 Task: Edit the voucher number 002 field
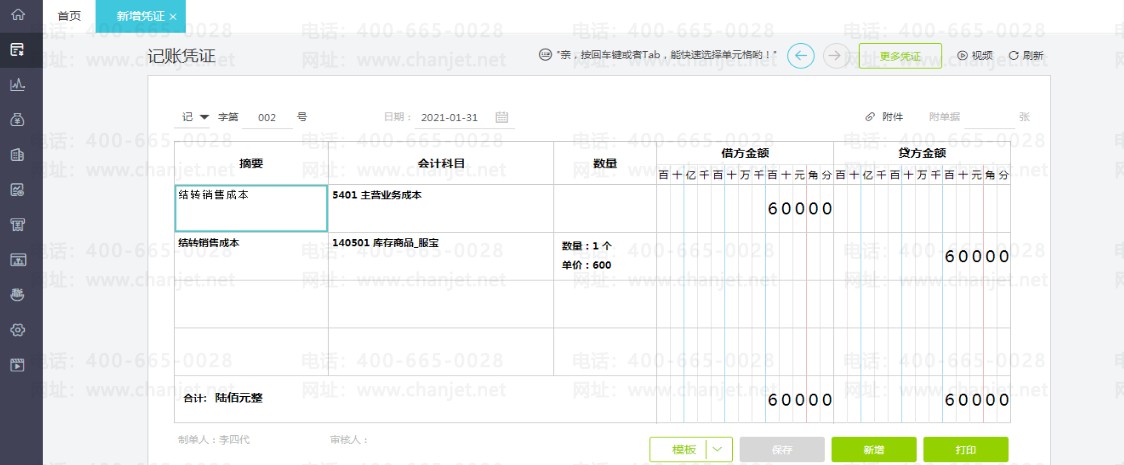[267, 118]
